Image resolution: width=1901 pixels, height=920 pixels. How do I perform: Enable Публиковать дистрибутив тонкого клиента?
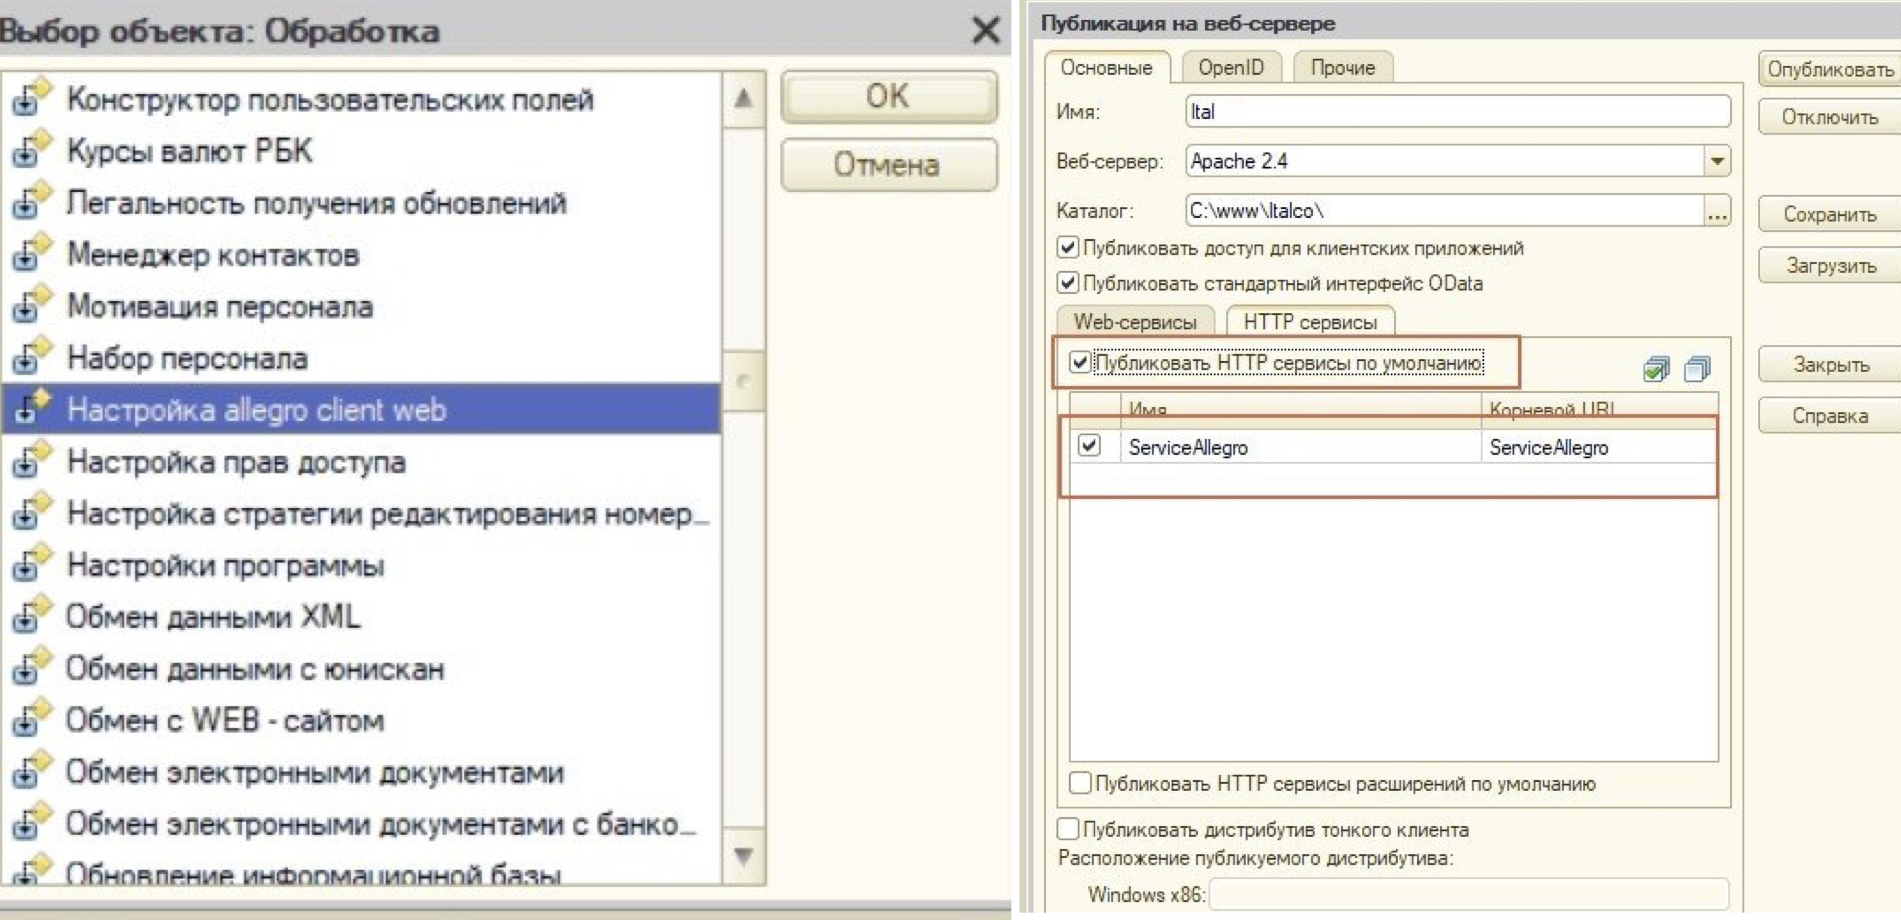[1068, 829]
